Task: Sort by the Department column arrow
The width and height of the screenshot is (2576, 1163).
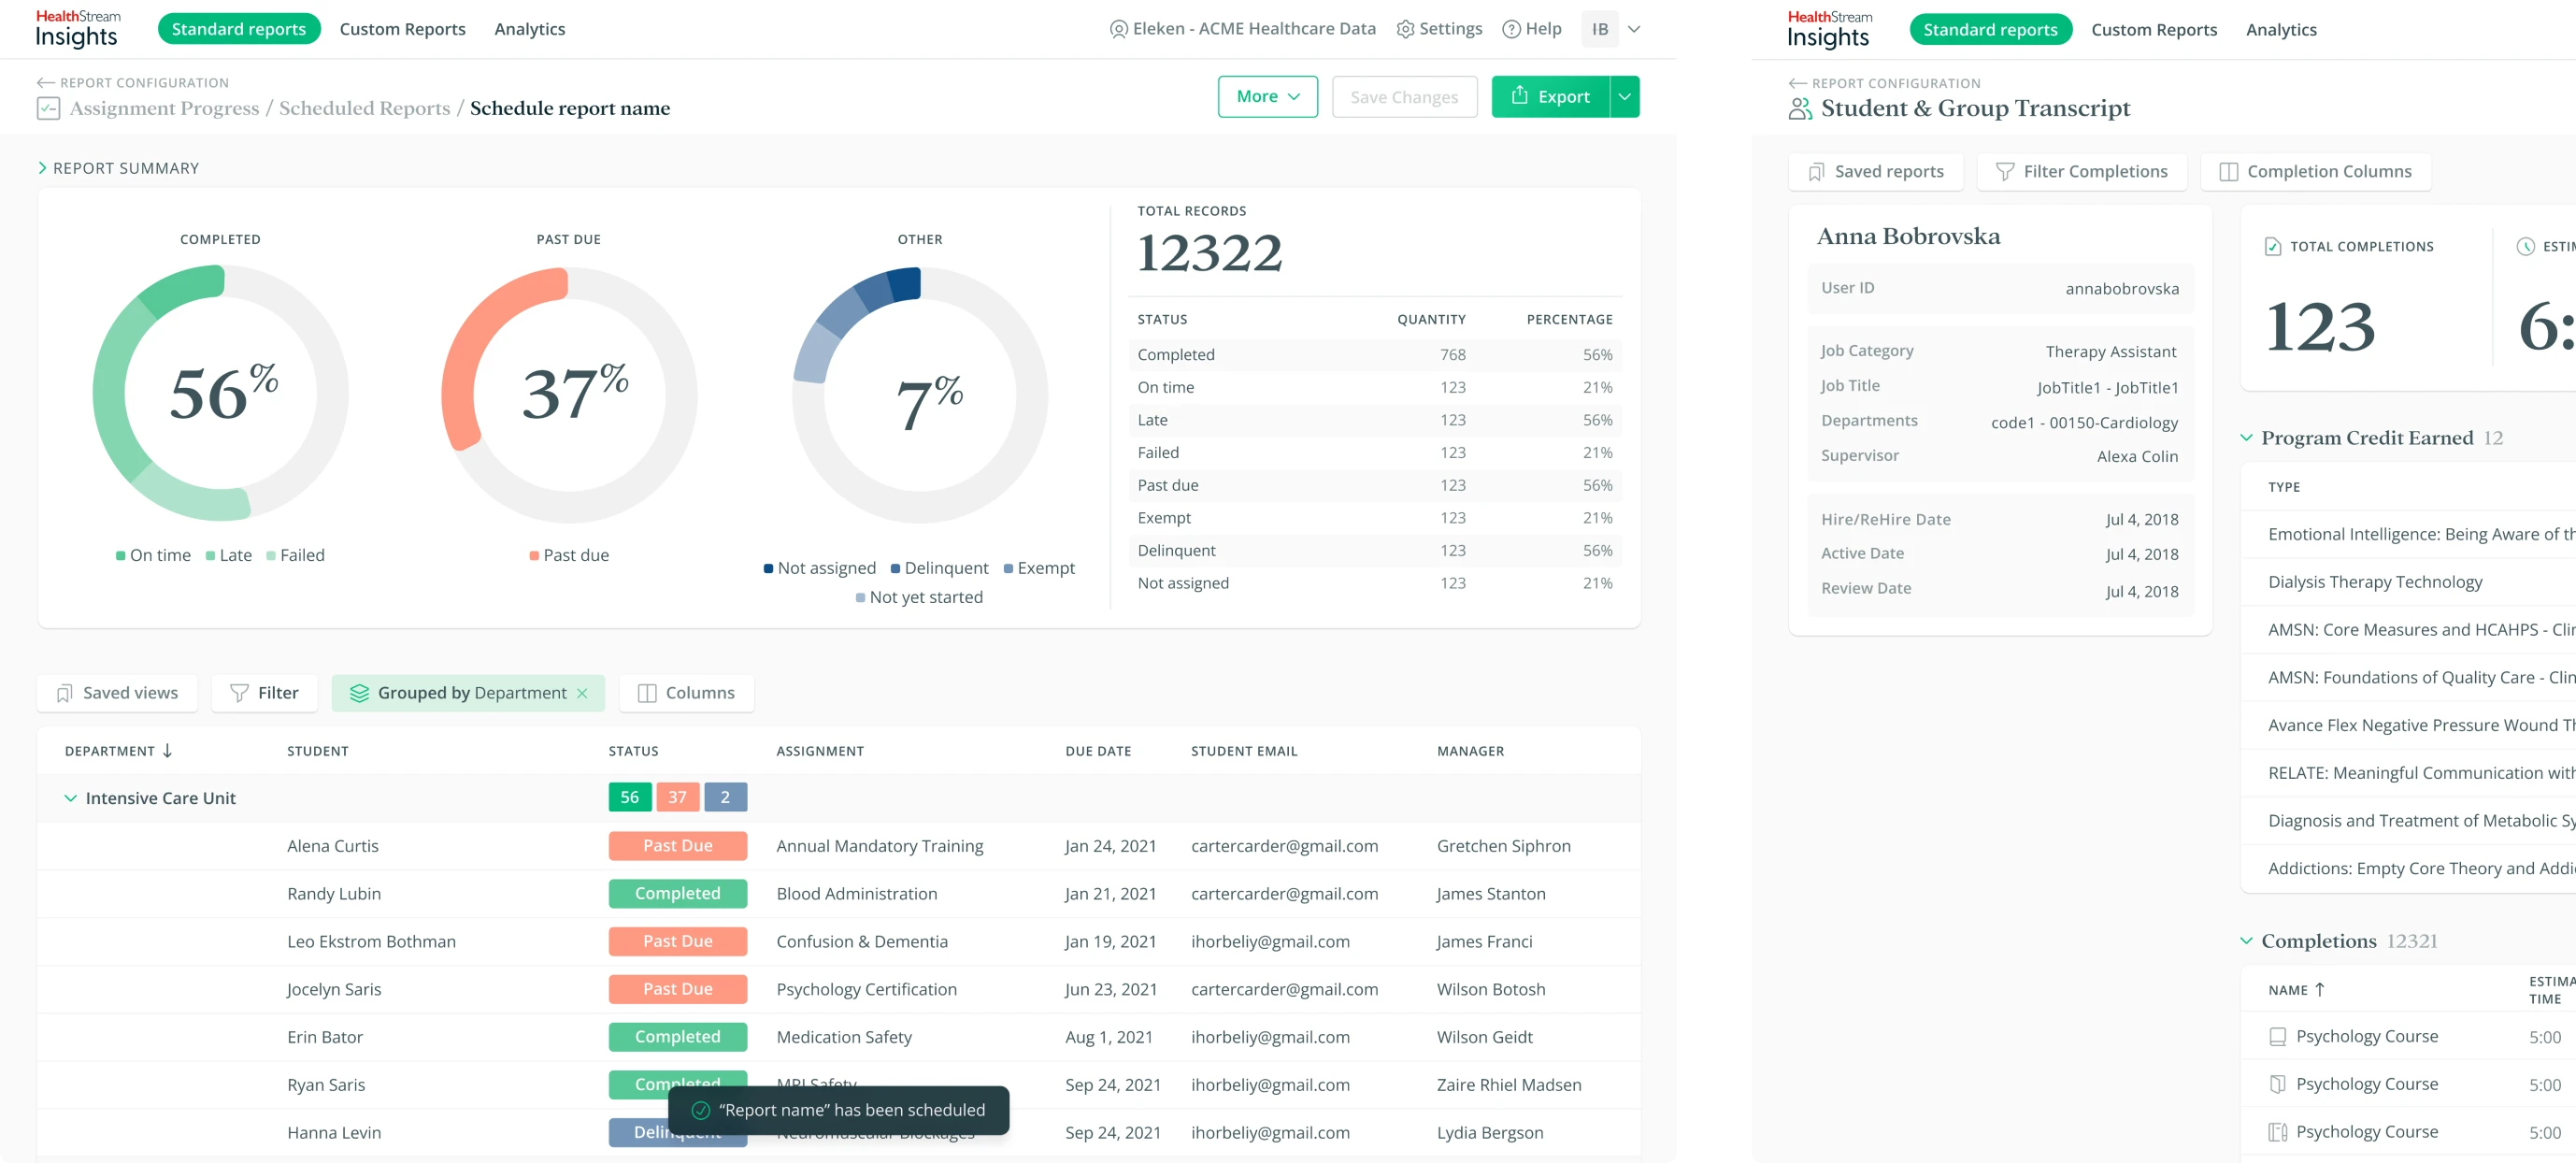Action: pyautogui.click(x=167, y=751)
